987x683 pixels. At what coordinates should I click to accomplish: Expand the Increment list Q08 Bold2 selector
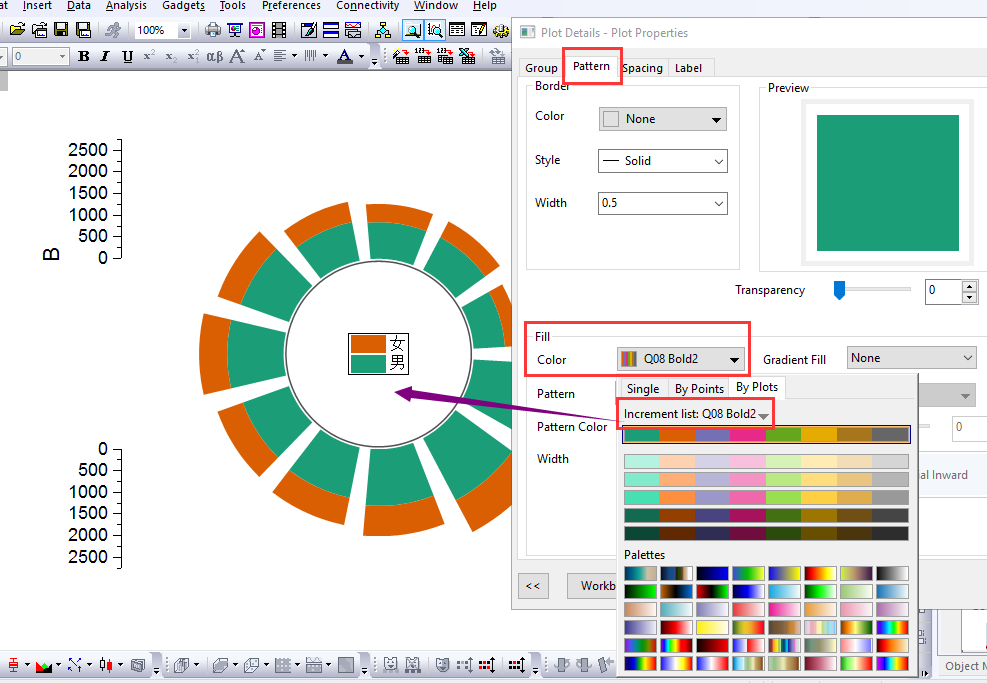(696, 414)
